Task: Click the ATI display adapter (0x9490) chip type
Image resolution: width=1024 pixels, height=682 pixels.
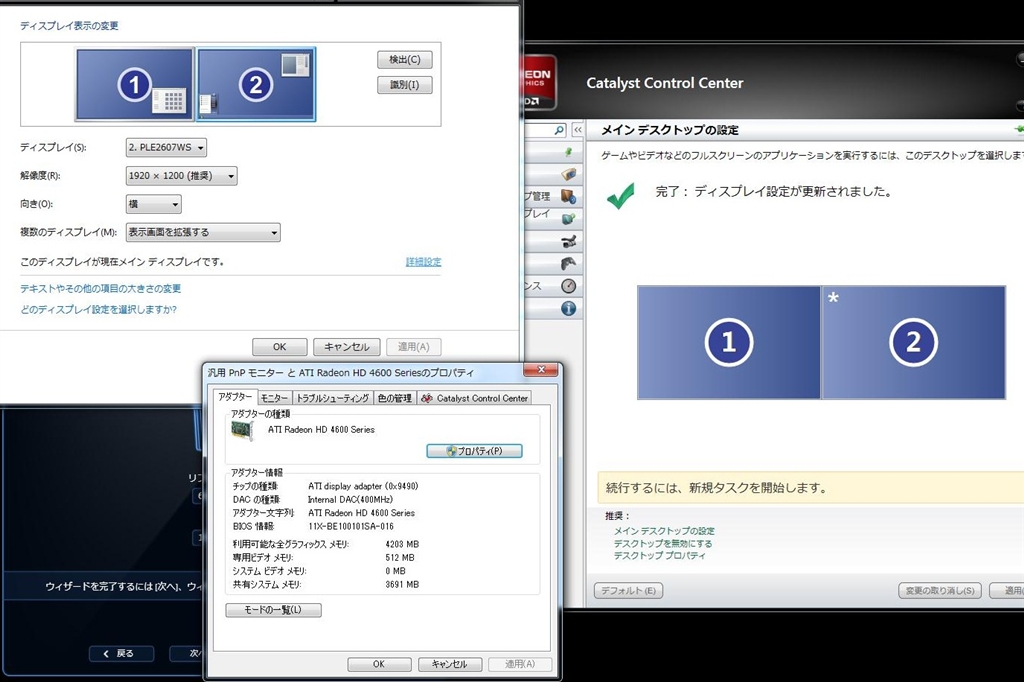Action: coord(363,486)
